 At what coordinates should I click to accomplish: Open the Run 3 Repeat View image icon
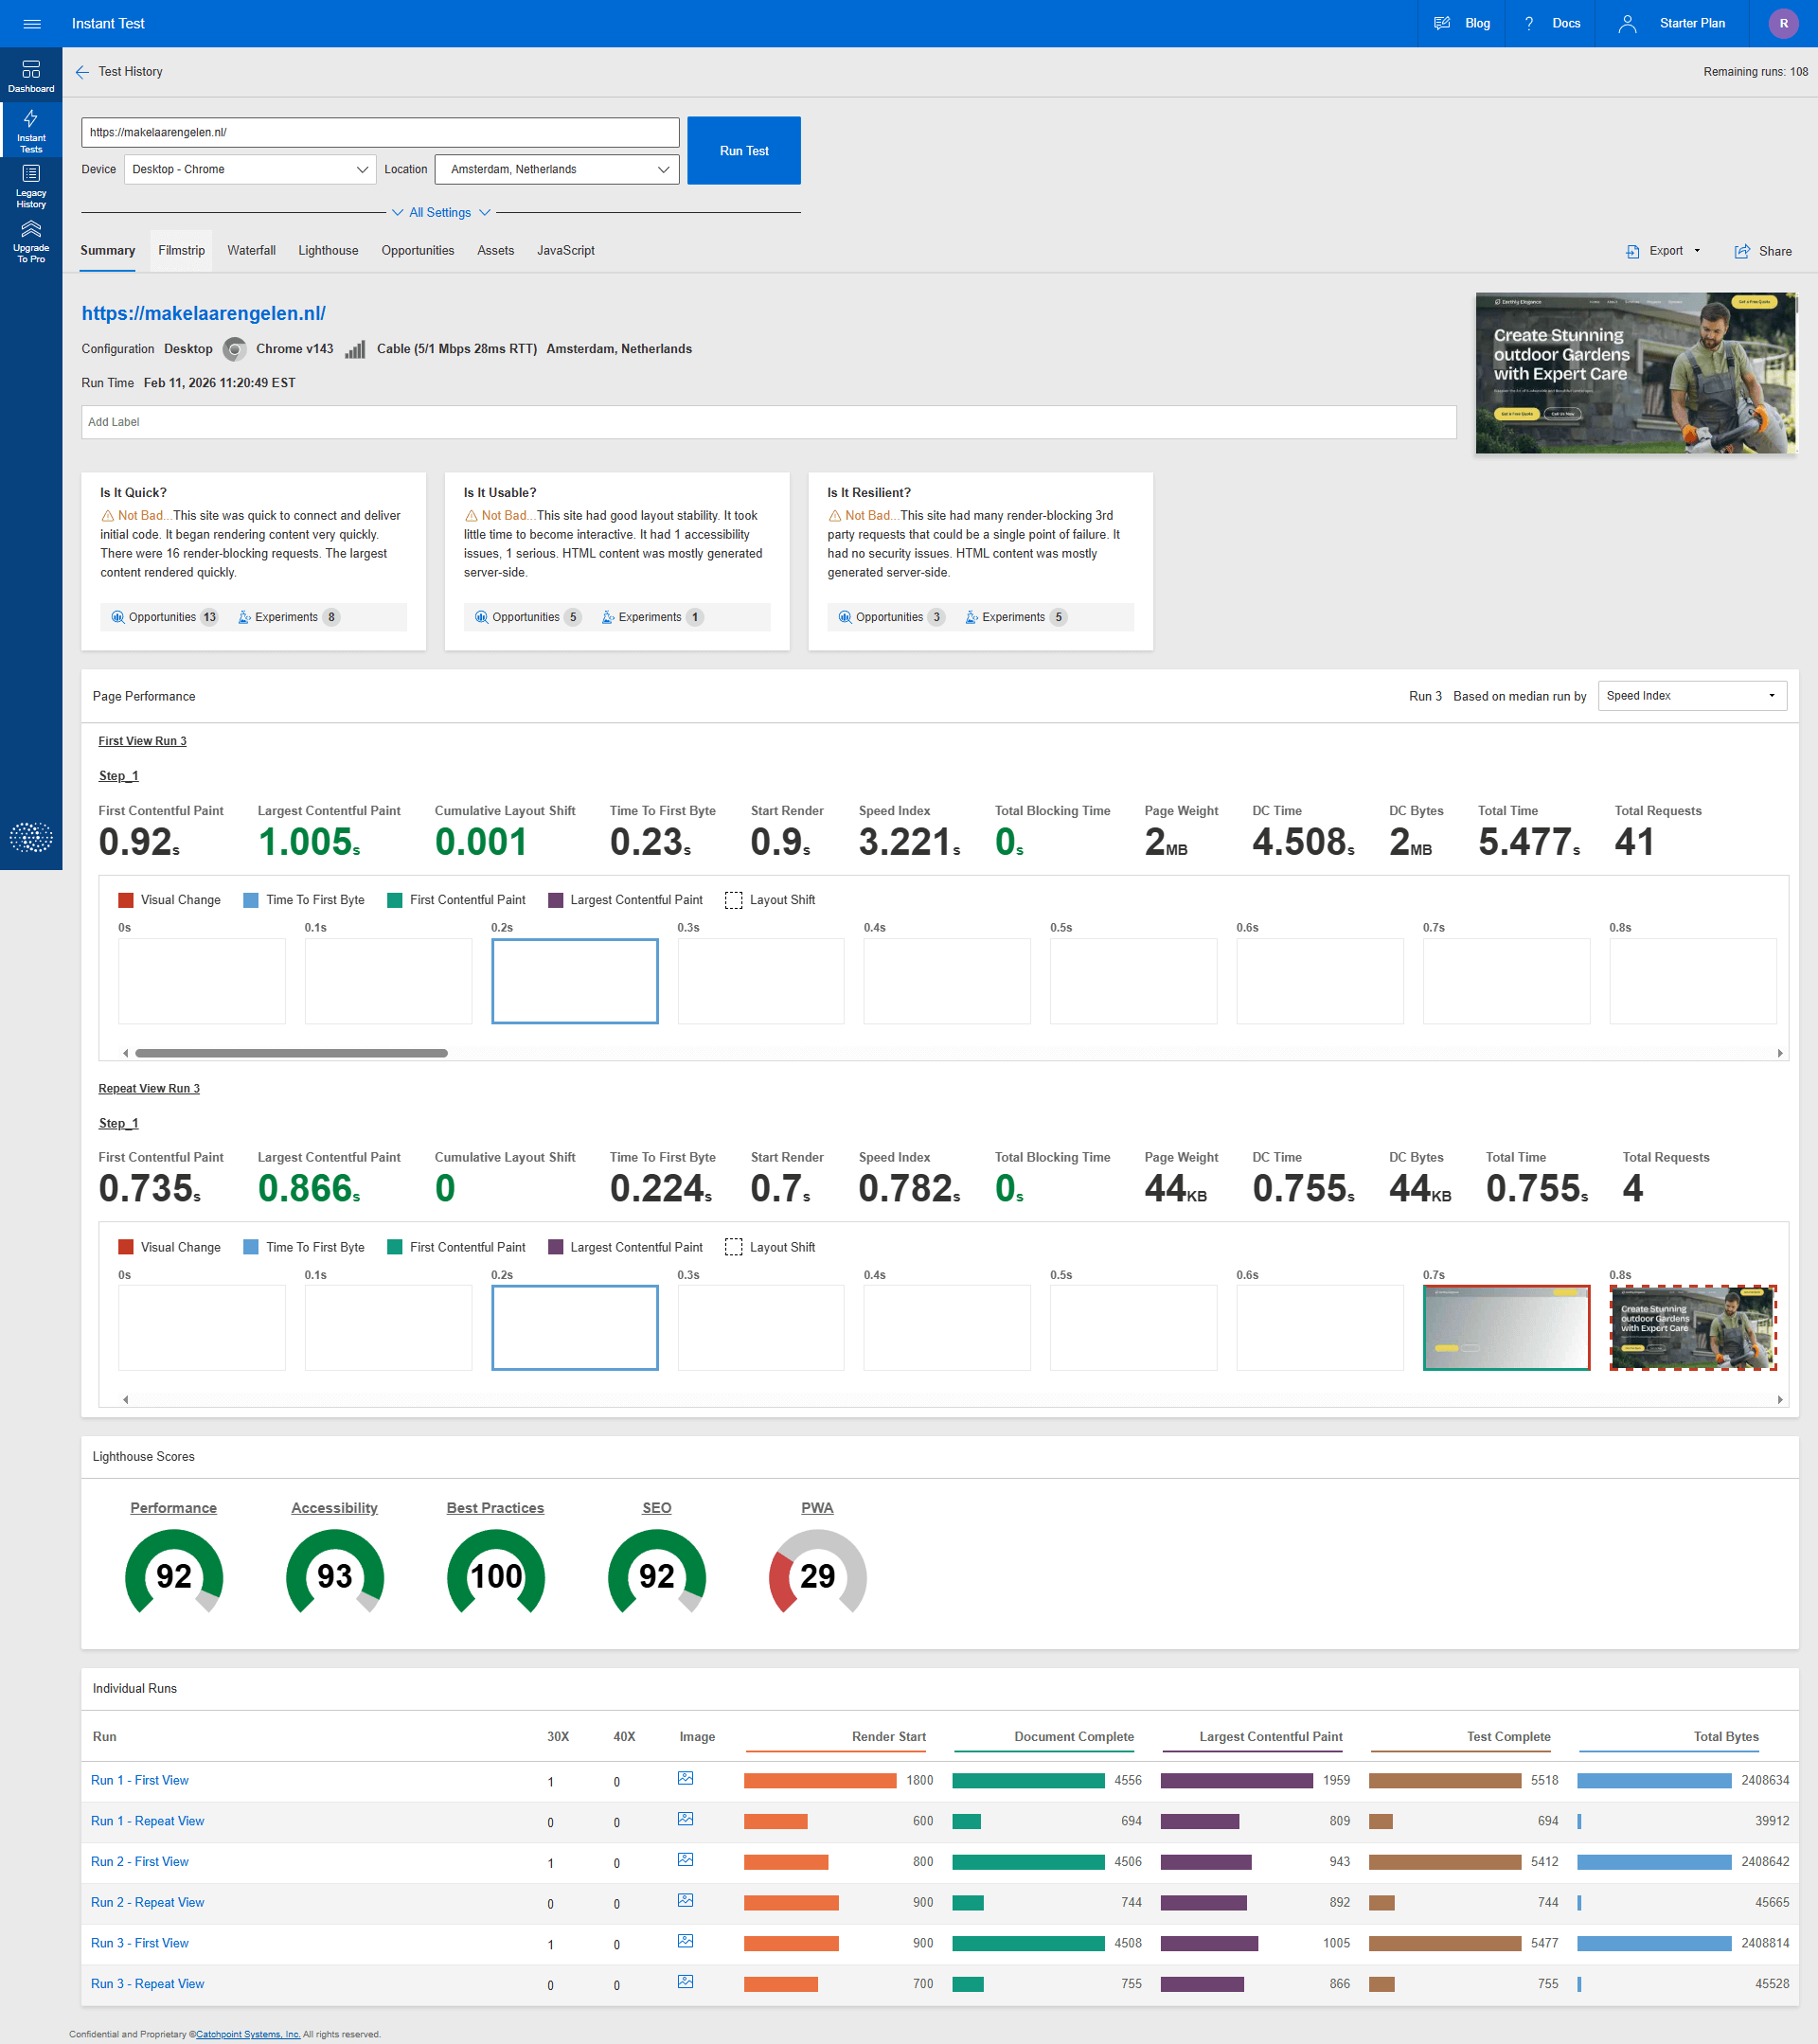[x=685, y=1982]
